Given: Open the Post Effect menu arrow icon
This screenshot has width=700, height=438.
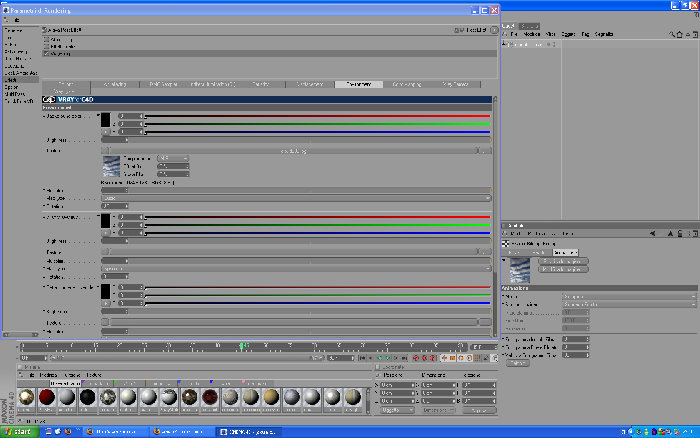Looking at the screenshot, I should 494,30.
